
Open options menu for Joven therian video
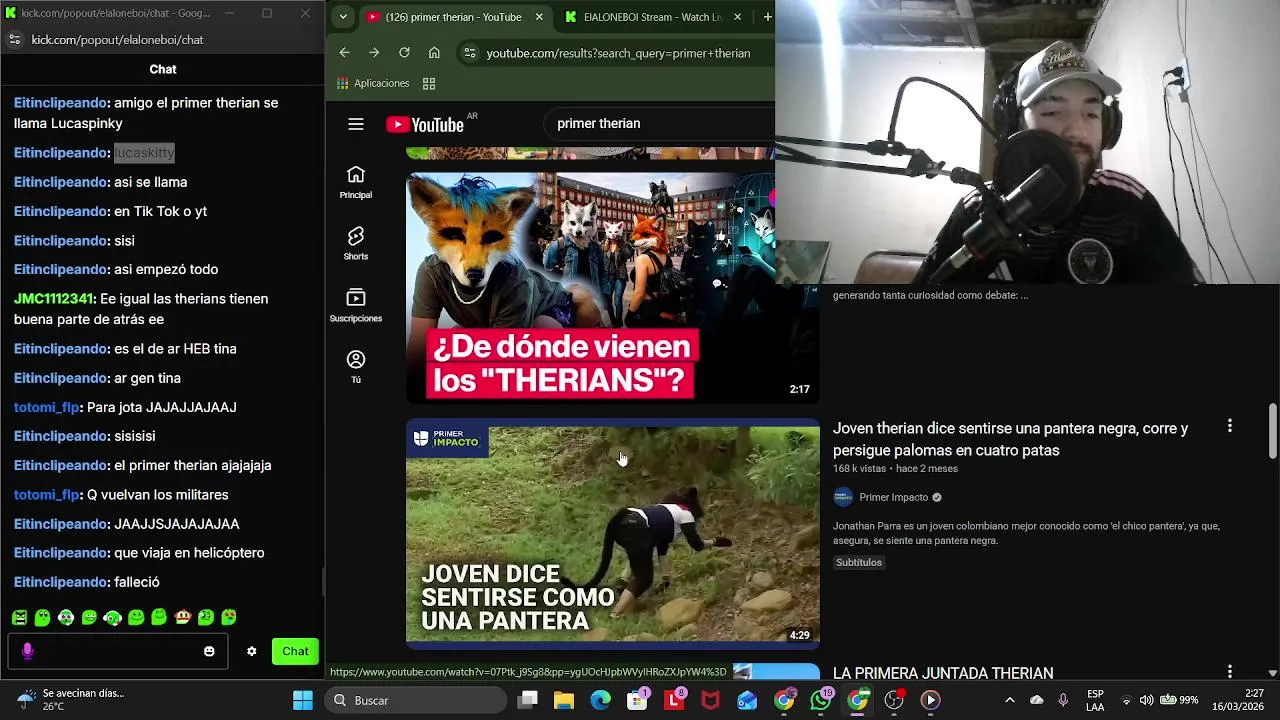1230,427
